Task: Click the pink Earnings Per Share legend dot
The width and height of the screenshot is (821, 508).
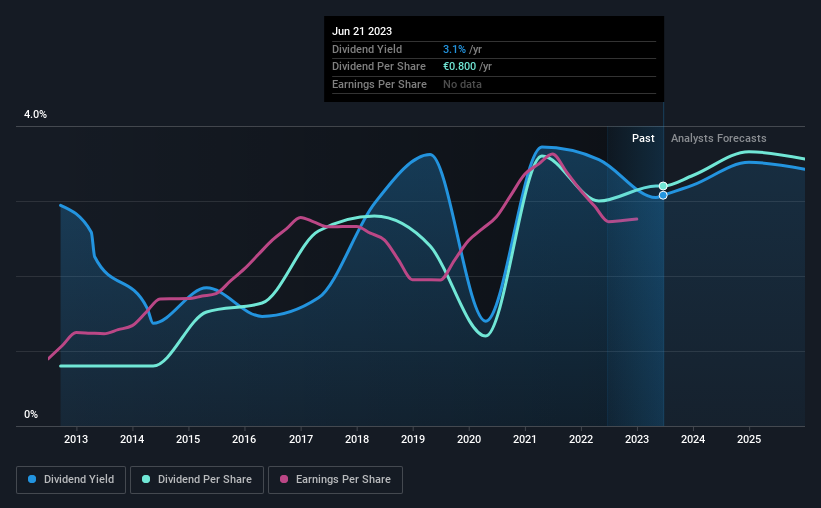Action: pyautogui.click(x=284, y=479)
